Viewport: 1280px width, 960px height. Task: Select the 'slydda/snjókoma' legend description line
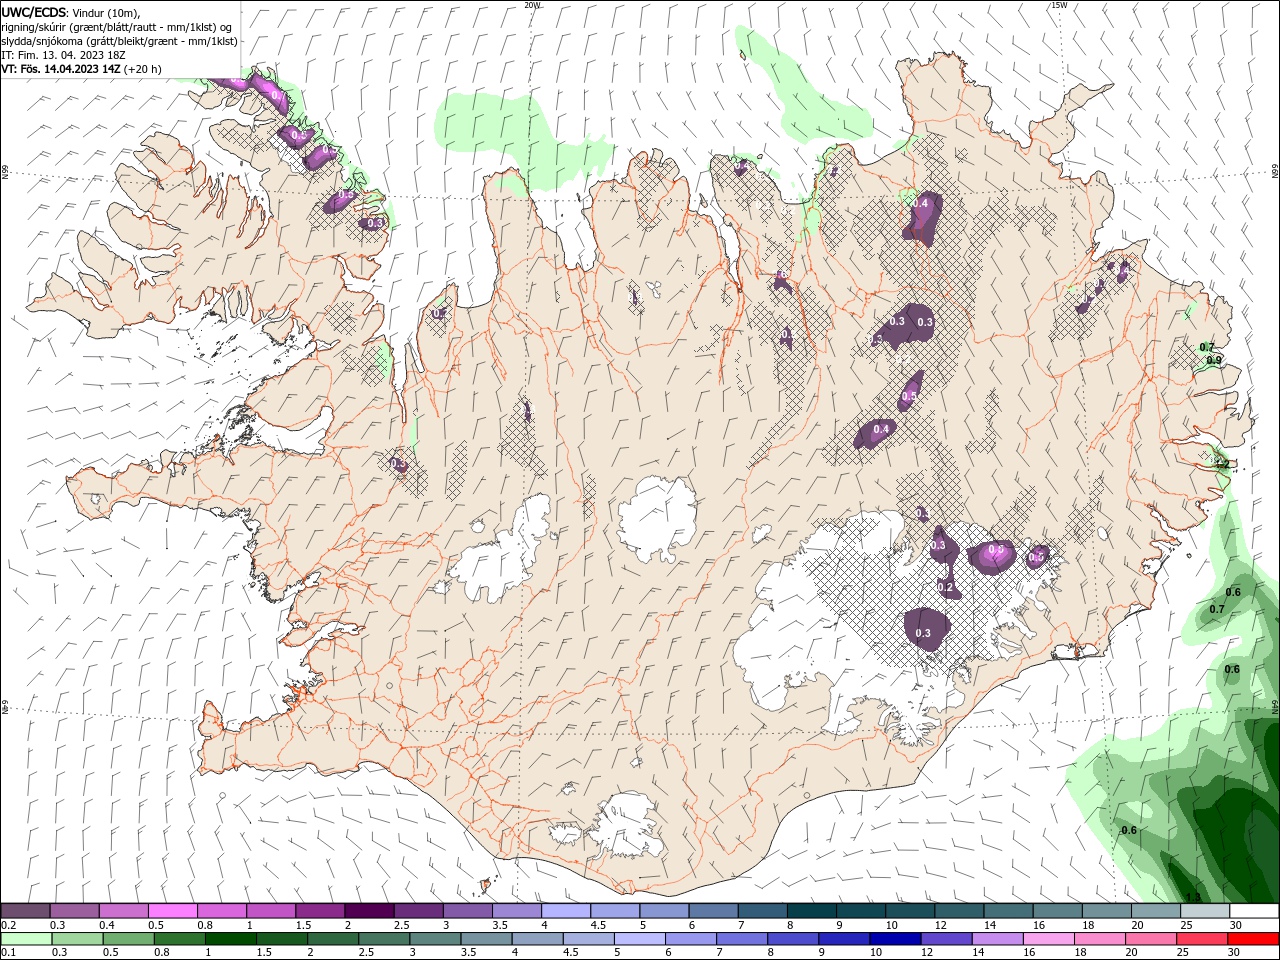tap(119, 40)
